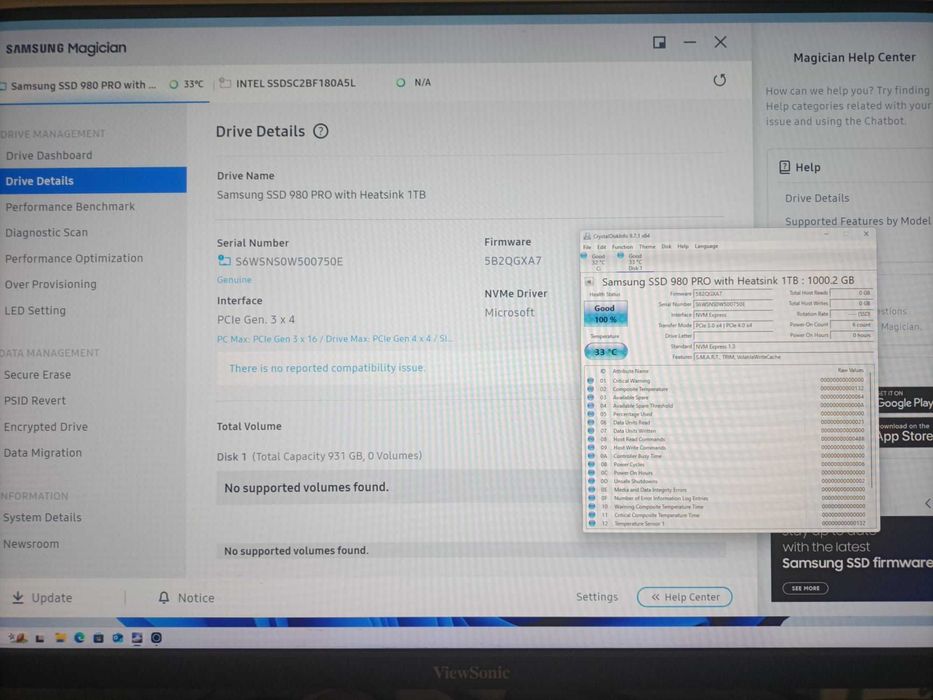Open System Details page
The width and height of the screenshot is (933, 700).
point(42,517)
